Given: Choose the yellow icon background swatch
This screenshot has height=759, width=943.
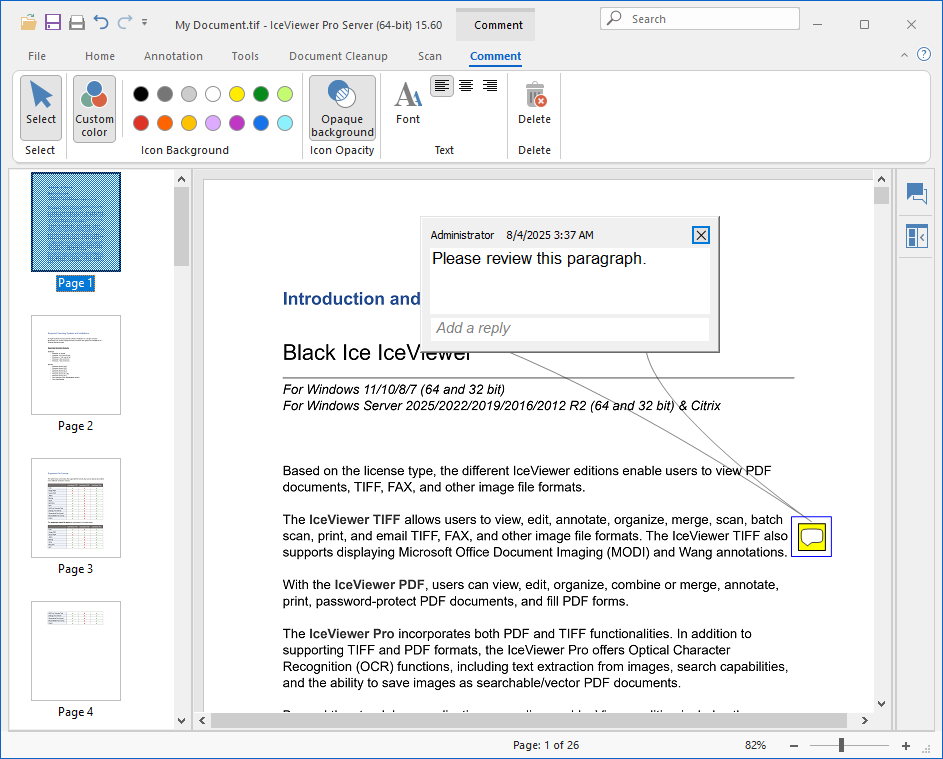Looking at the screenshot, I should point(237,94).
